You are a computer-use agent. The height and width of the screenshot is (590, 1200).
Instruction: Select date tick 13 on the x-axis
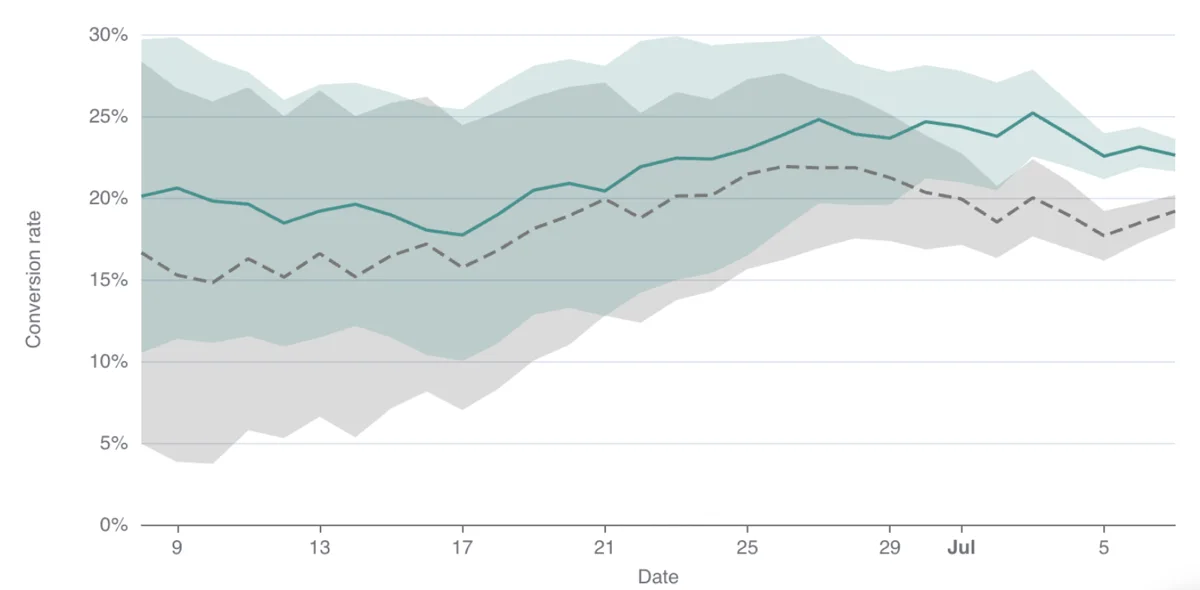pyautogui.click(x=320, y=548)
